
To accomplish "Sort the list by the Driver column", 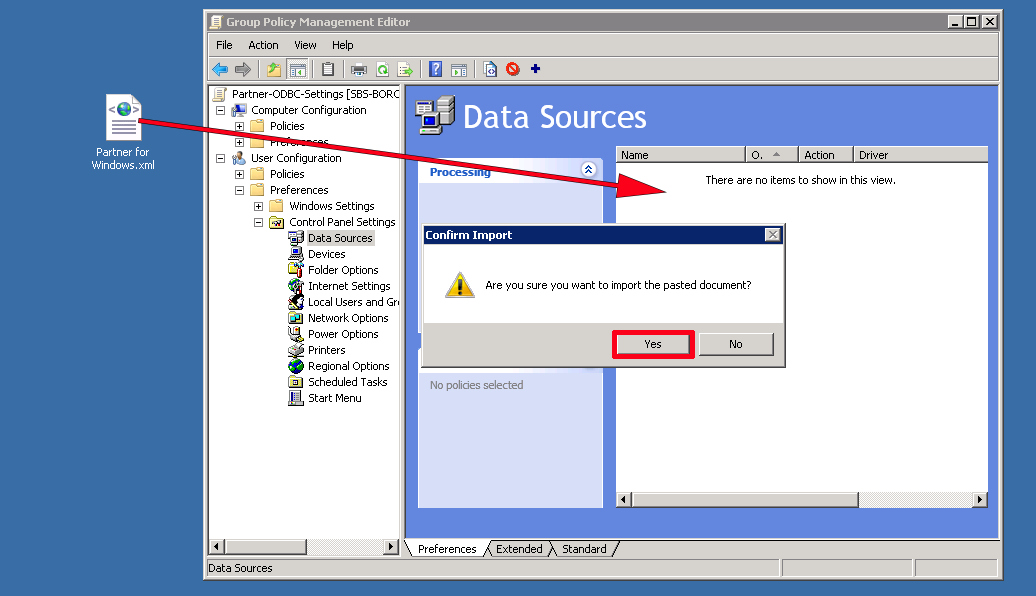I will 920,155.
